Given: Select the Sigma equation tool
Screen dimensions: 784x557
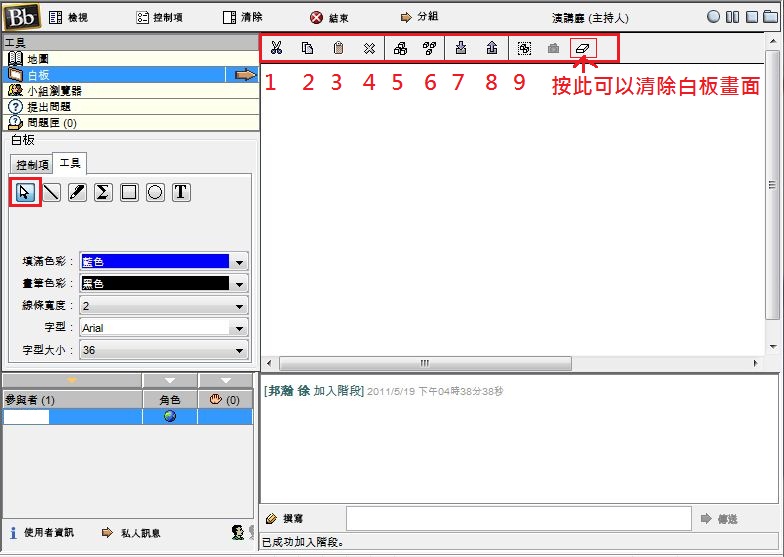Looking at the screenshot, I should coord(103,192).
